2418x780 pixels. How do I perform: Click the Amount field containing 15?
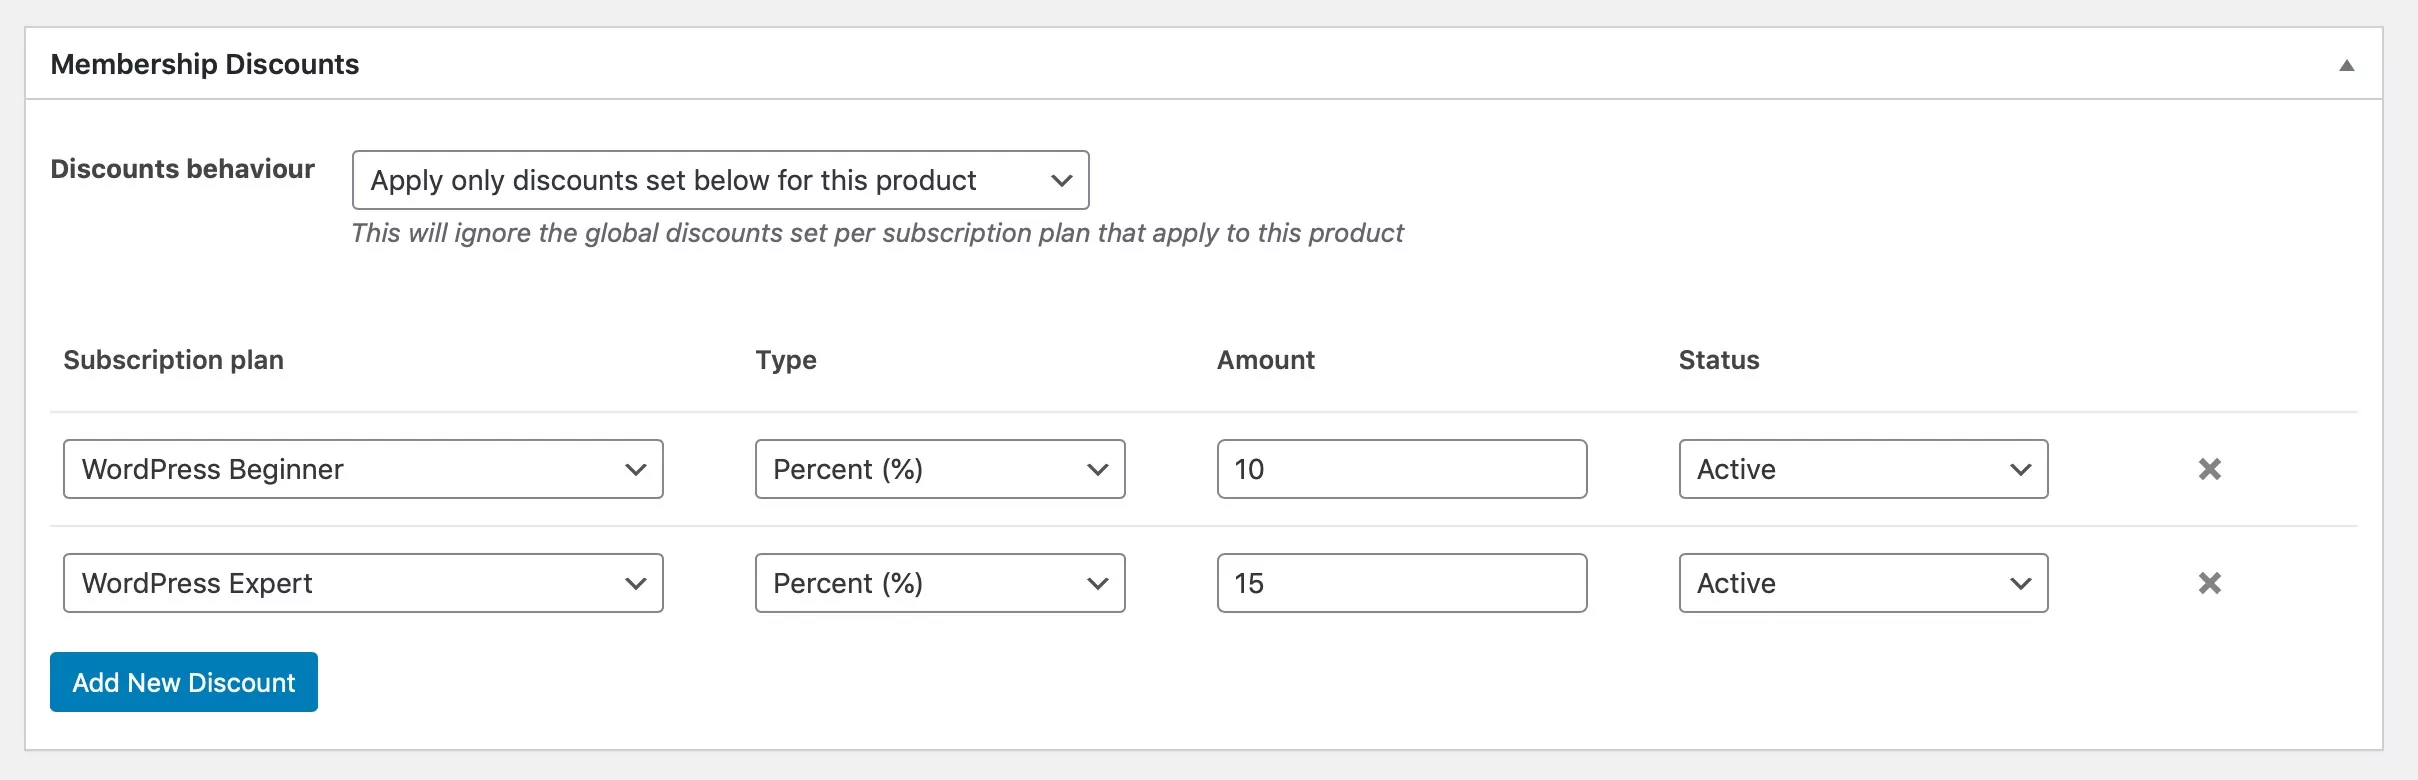pos(1402,583)
